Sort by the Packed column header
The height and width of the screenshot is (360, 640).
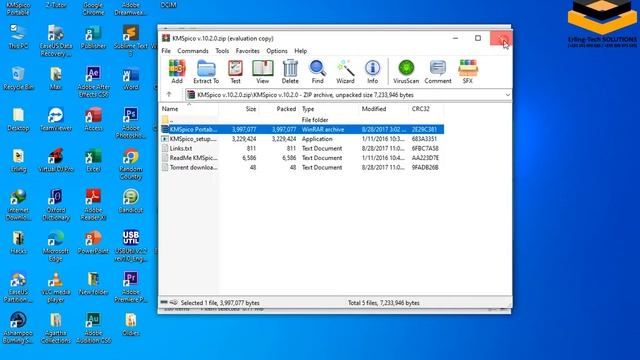coord(279,109)
